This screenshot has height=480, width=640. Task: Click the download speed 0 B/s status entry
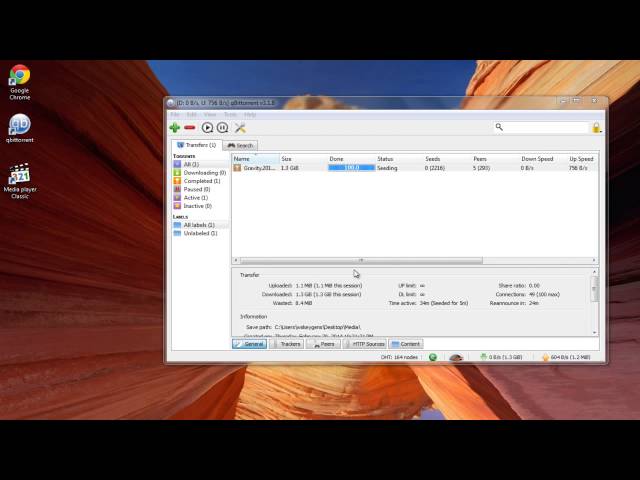pos(501,357)
